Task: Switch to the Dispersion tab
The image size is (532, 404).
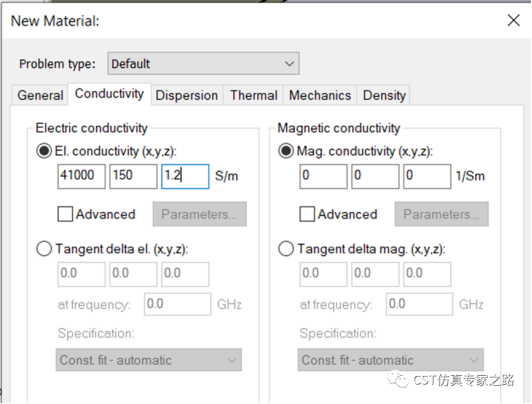Action: [x=187, y=95]
